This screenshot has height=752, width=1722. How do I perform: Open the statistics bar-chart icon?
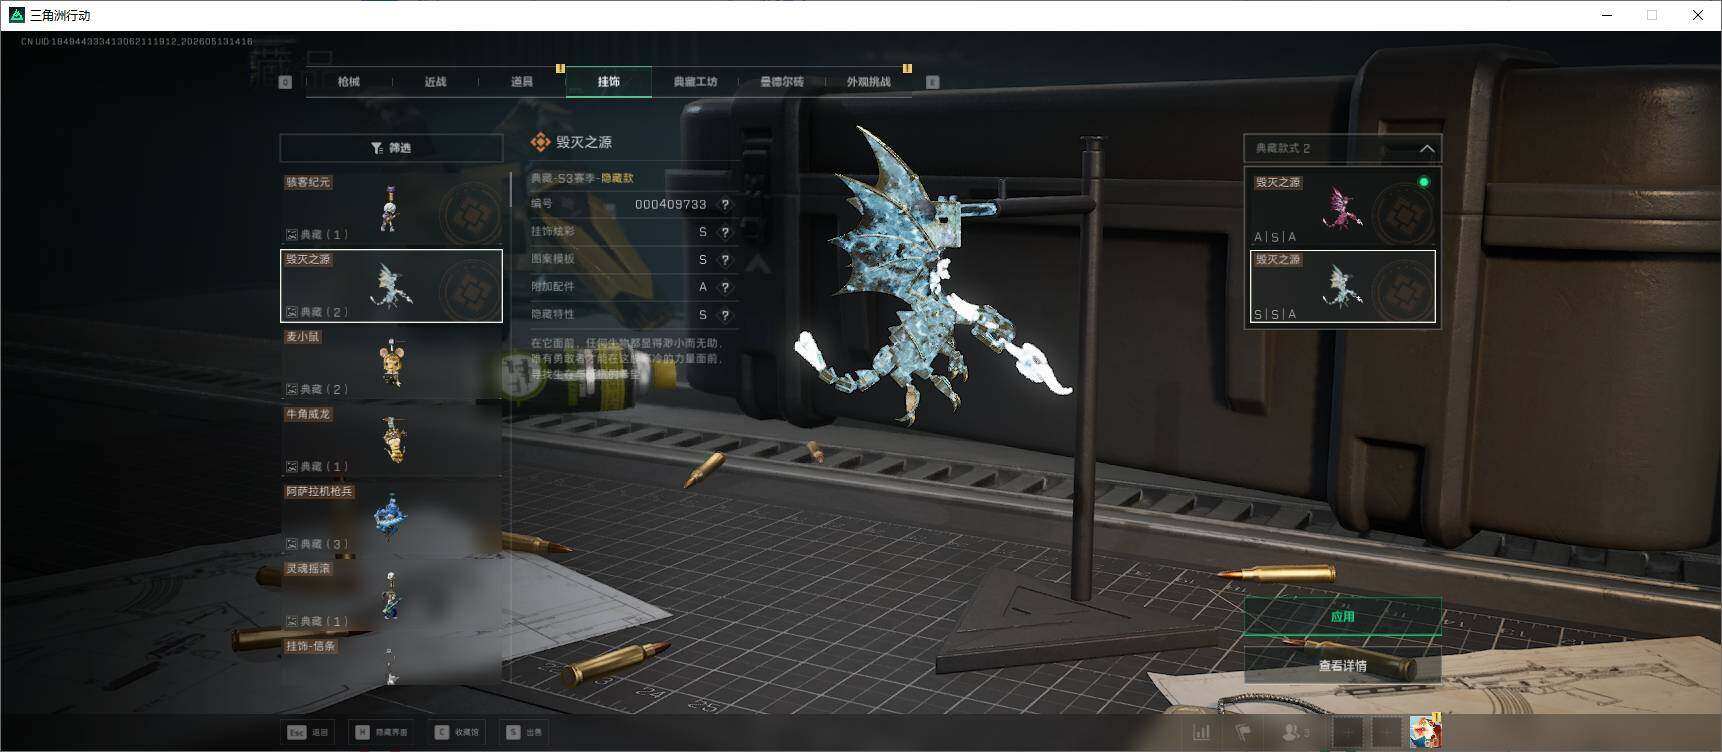pos(1202,733)
